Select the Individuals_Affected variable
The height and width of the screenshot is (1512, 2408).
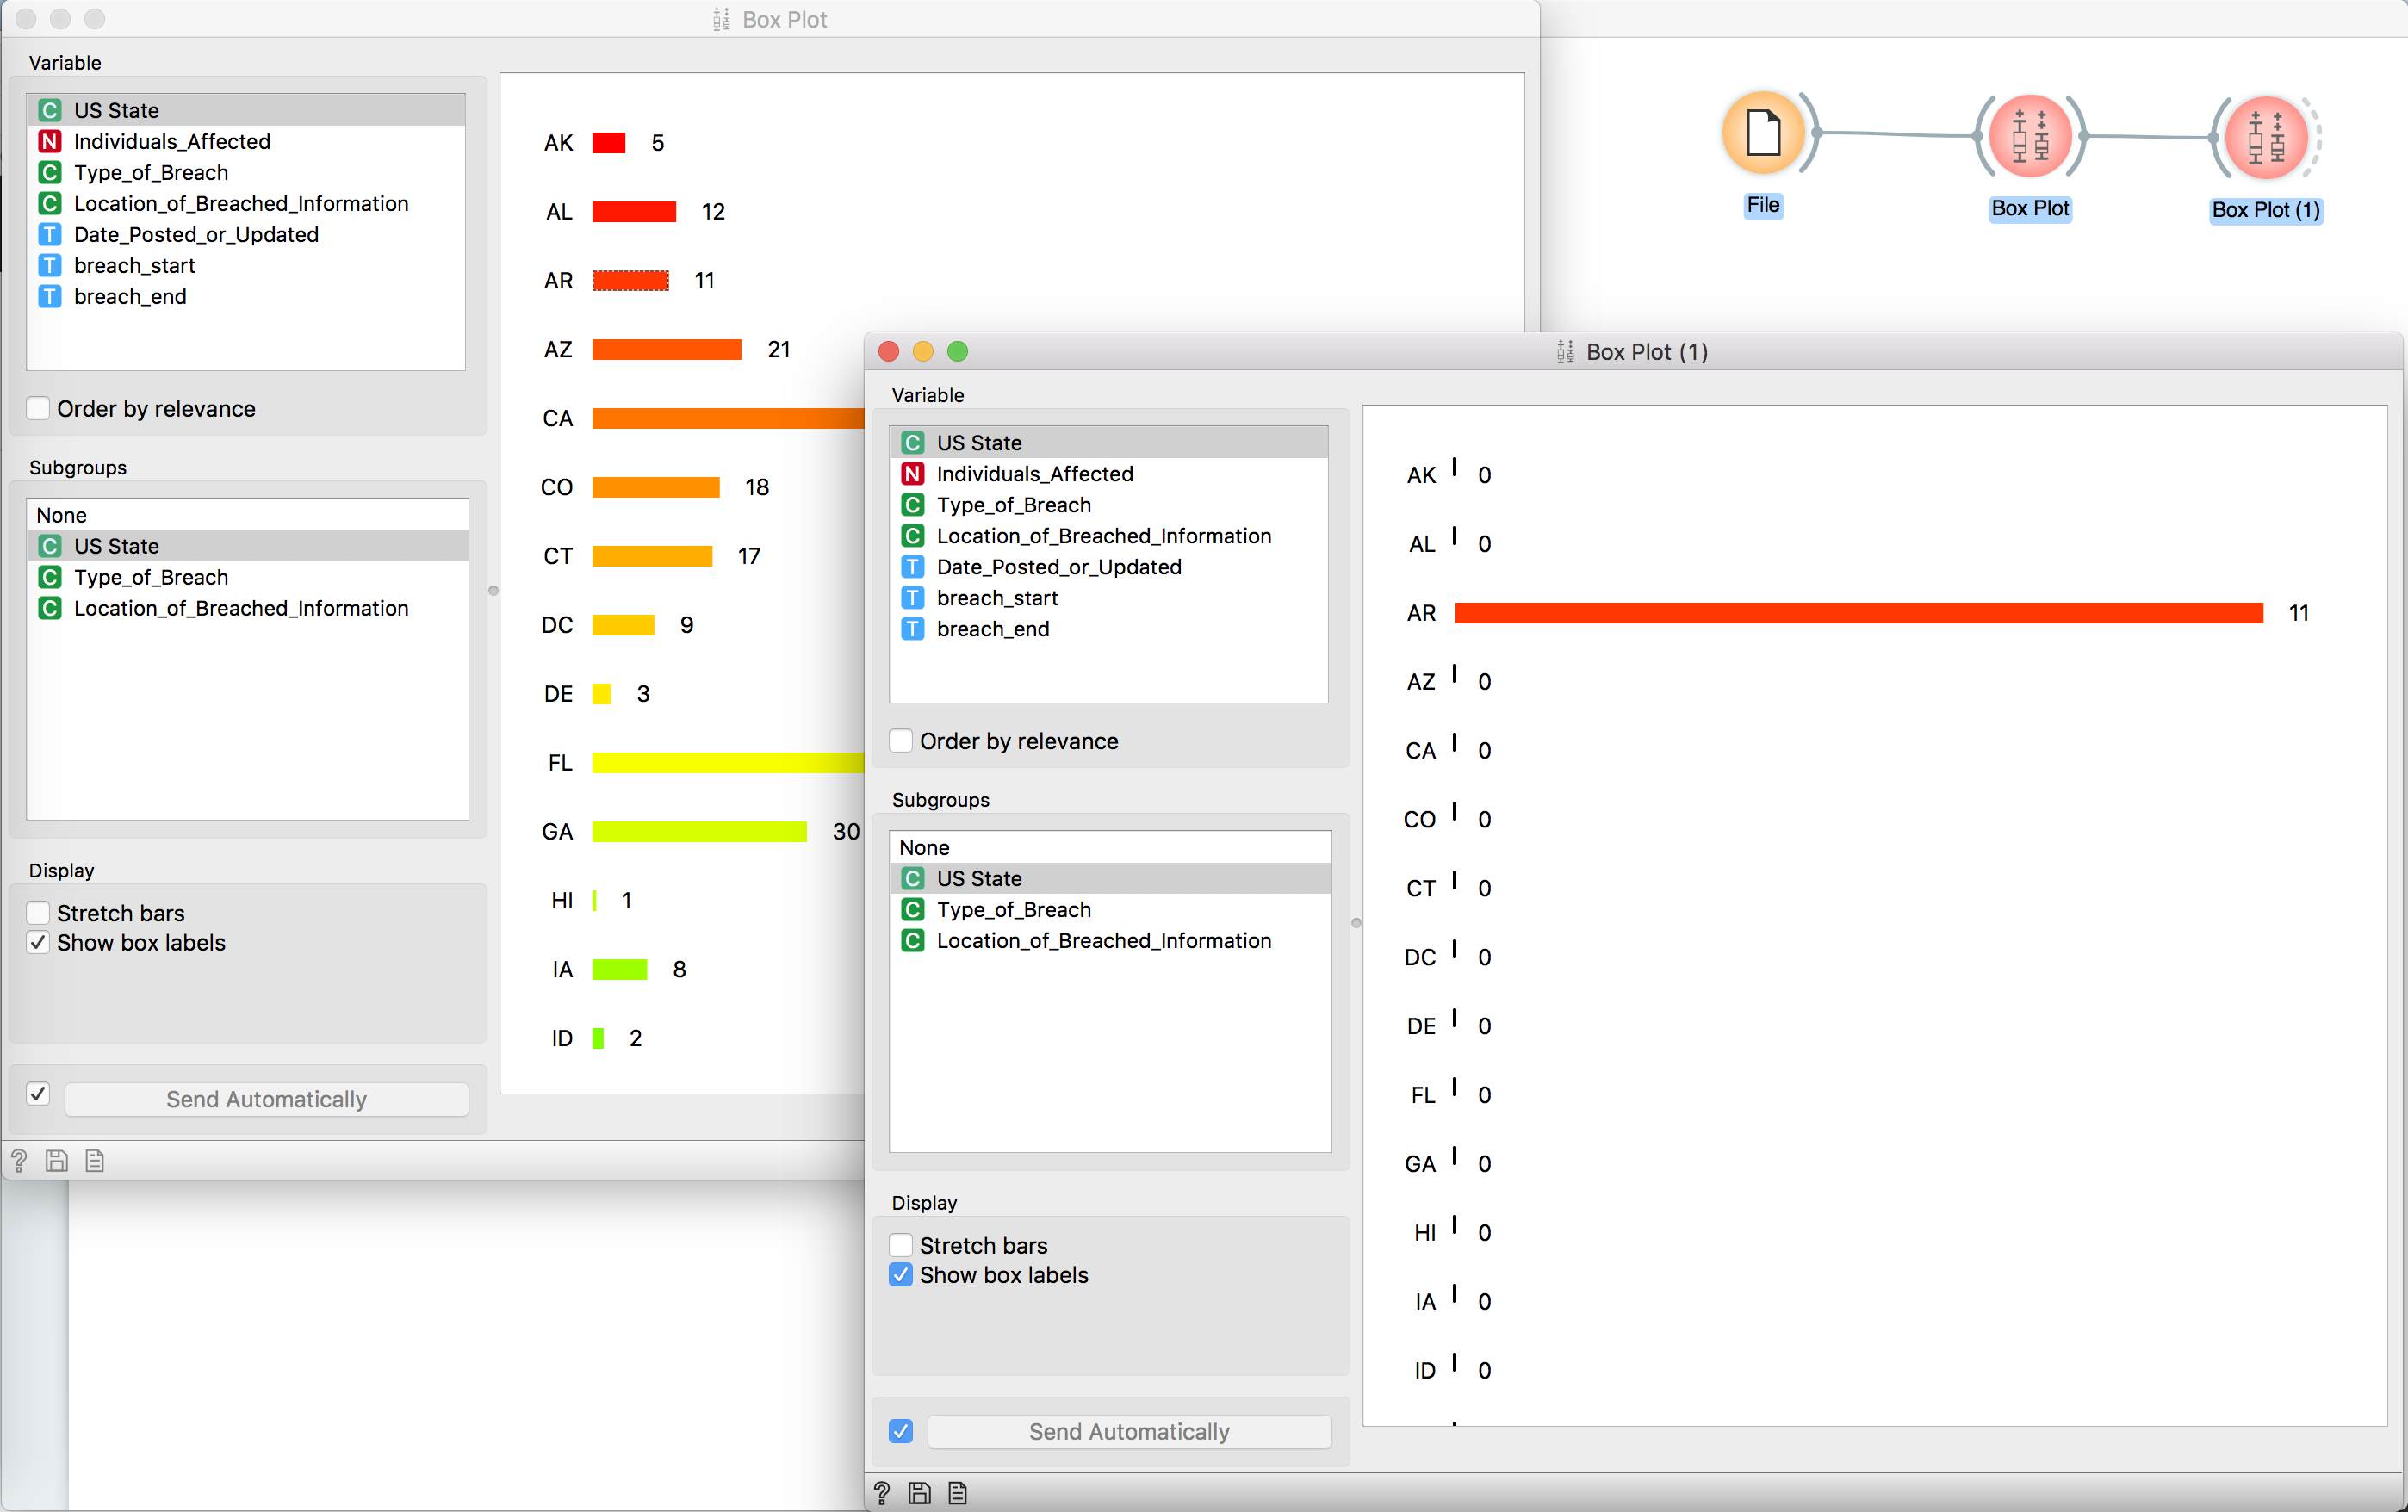click(172, 141)
